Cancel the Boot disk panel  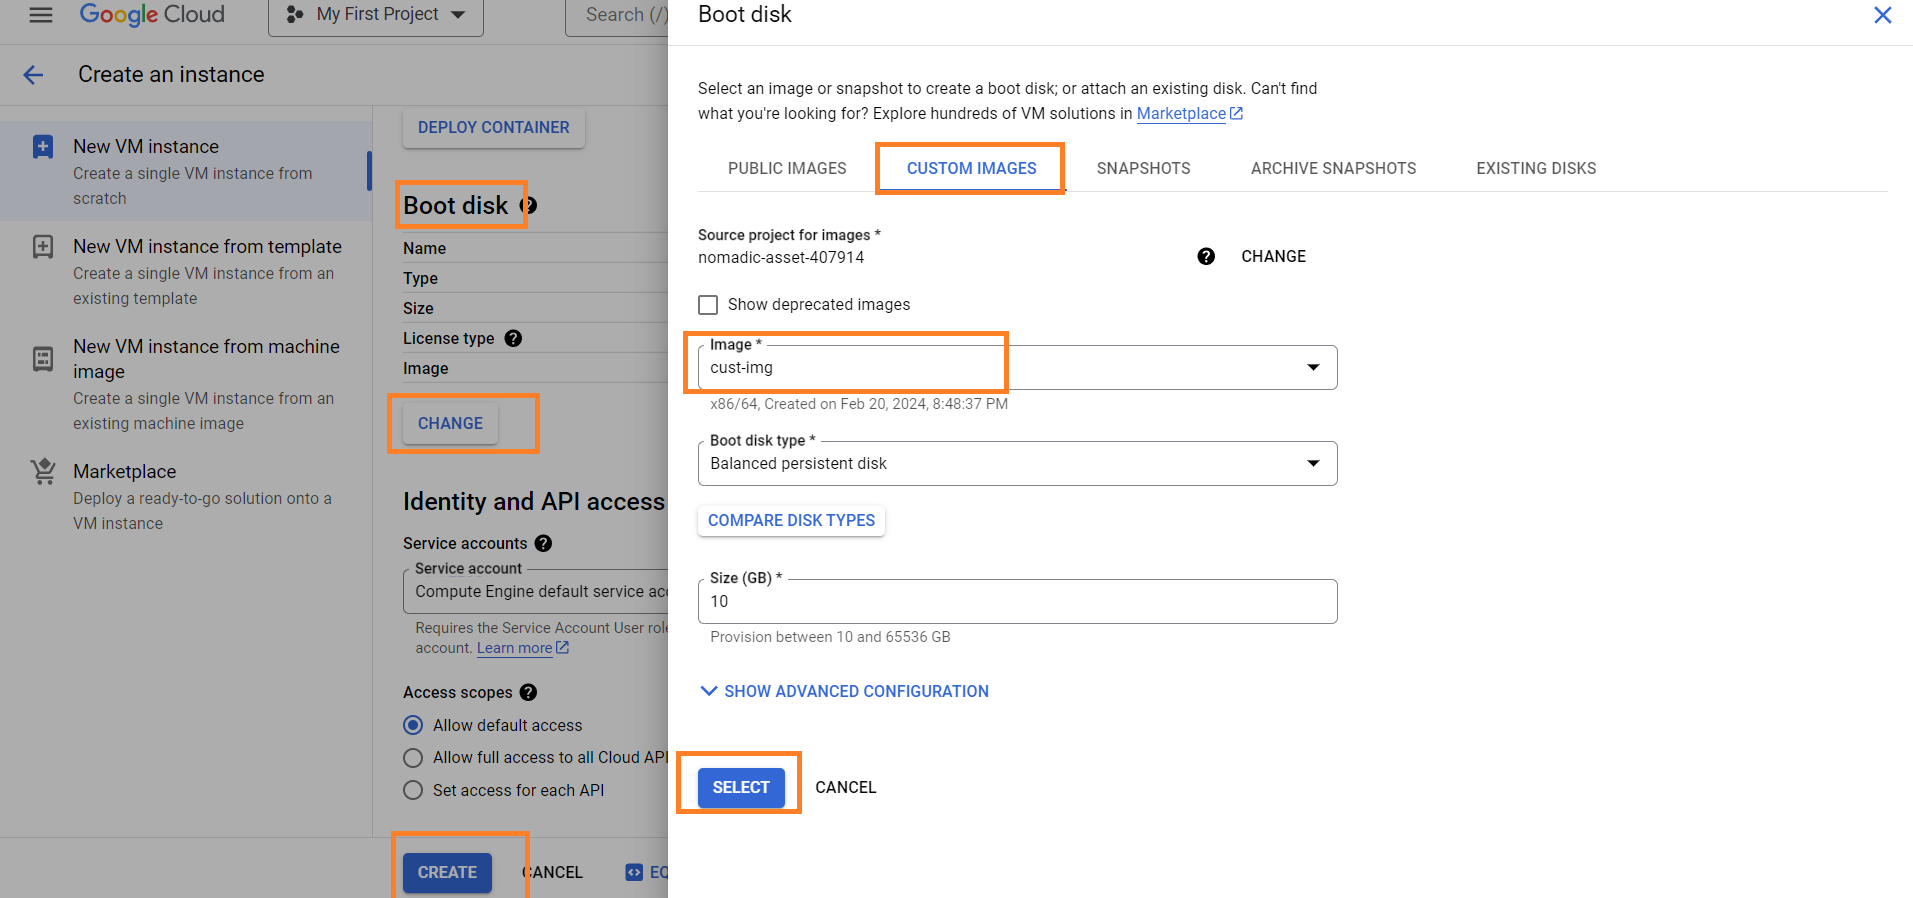pyautogui.click(x=846, y=787)
